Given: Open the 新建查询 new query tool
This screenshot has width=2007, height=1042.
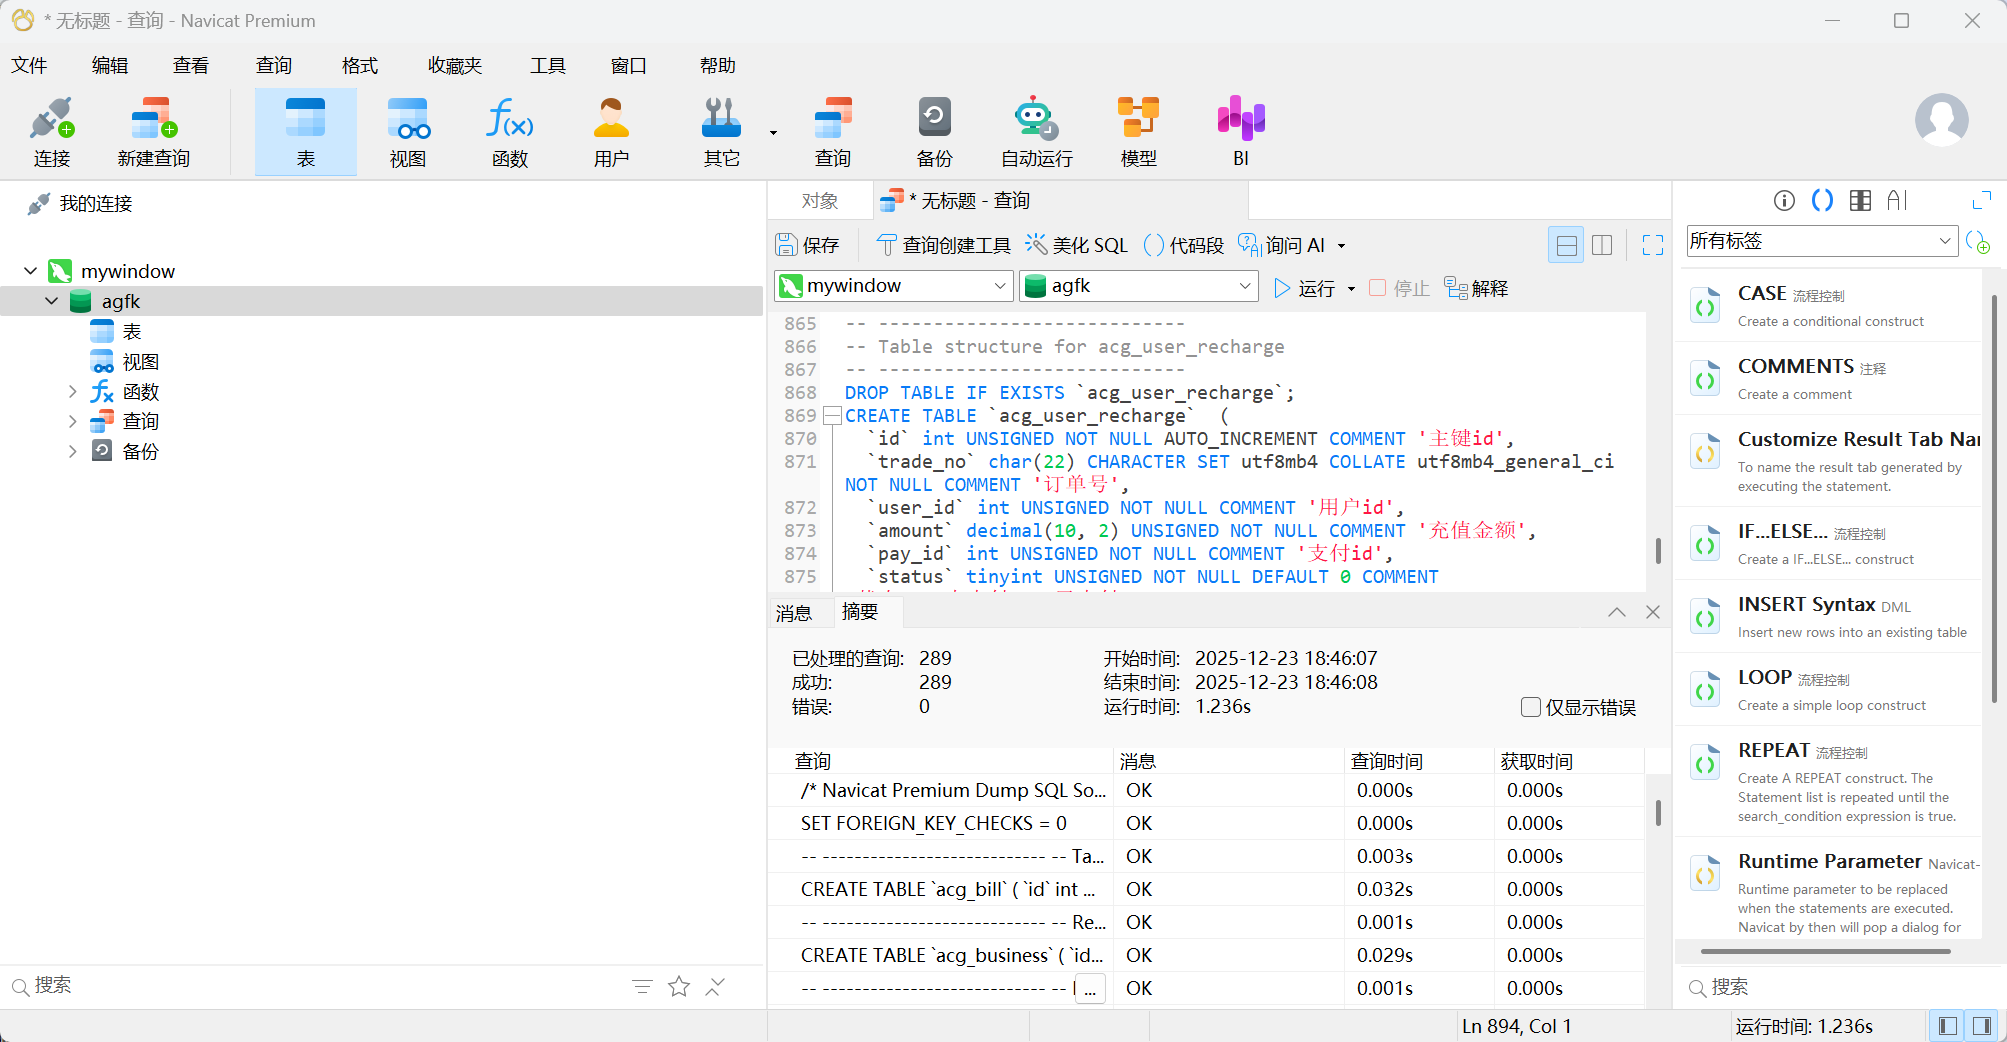Looking at the screenshot, I should (153, 132).
